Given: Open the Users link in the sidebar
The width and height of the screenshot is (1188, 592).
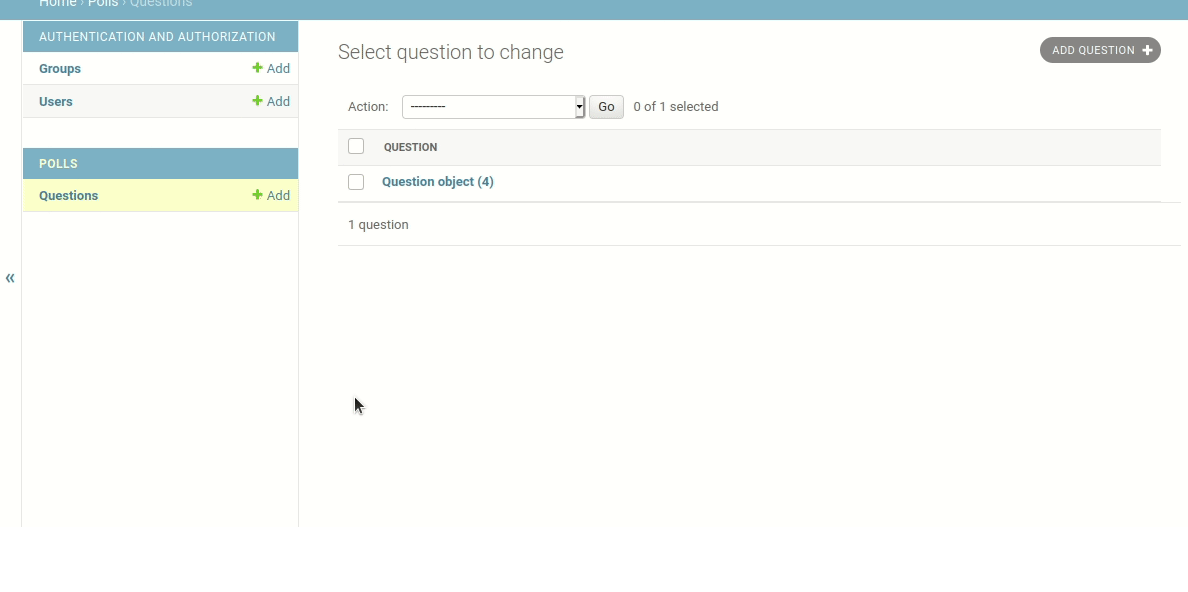Looking at the screenshot, I should click(56, 102).
